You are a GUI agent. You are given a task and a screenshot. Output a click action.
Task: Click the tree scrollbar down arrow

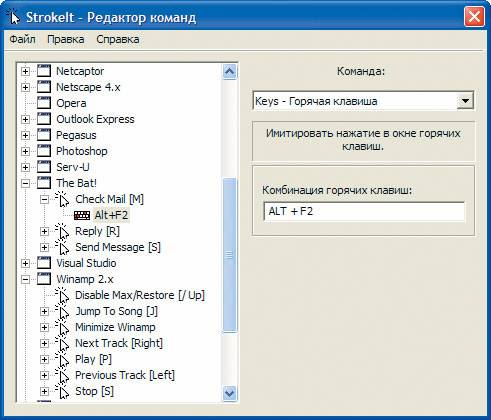tap(230, 393)
